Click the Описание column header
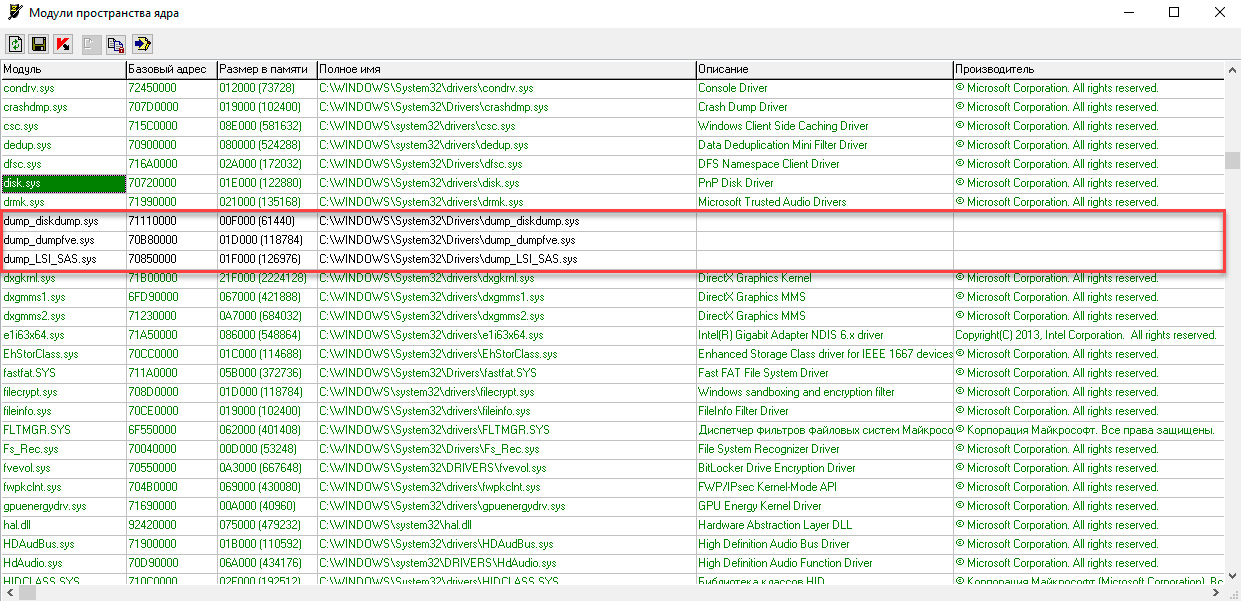This screenshot has height=601, width=1241. (x=824, y=69)
